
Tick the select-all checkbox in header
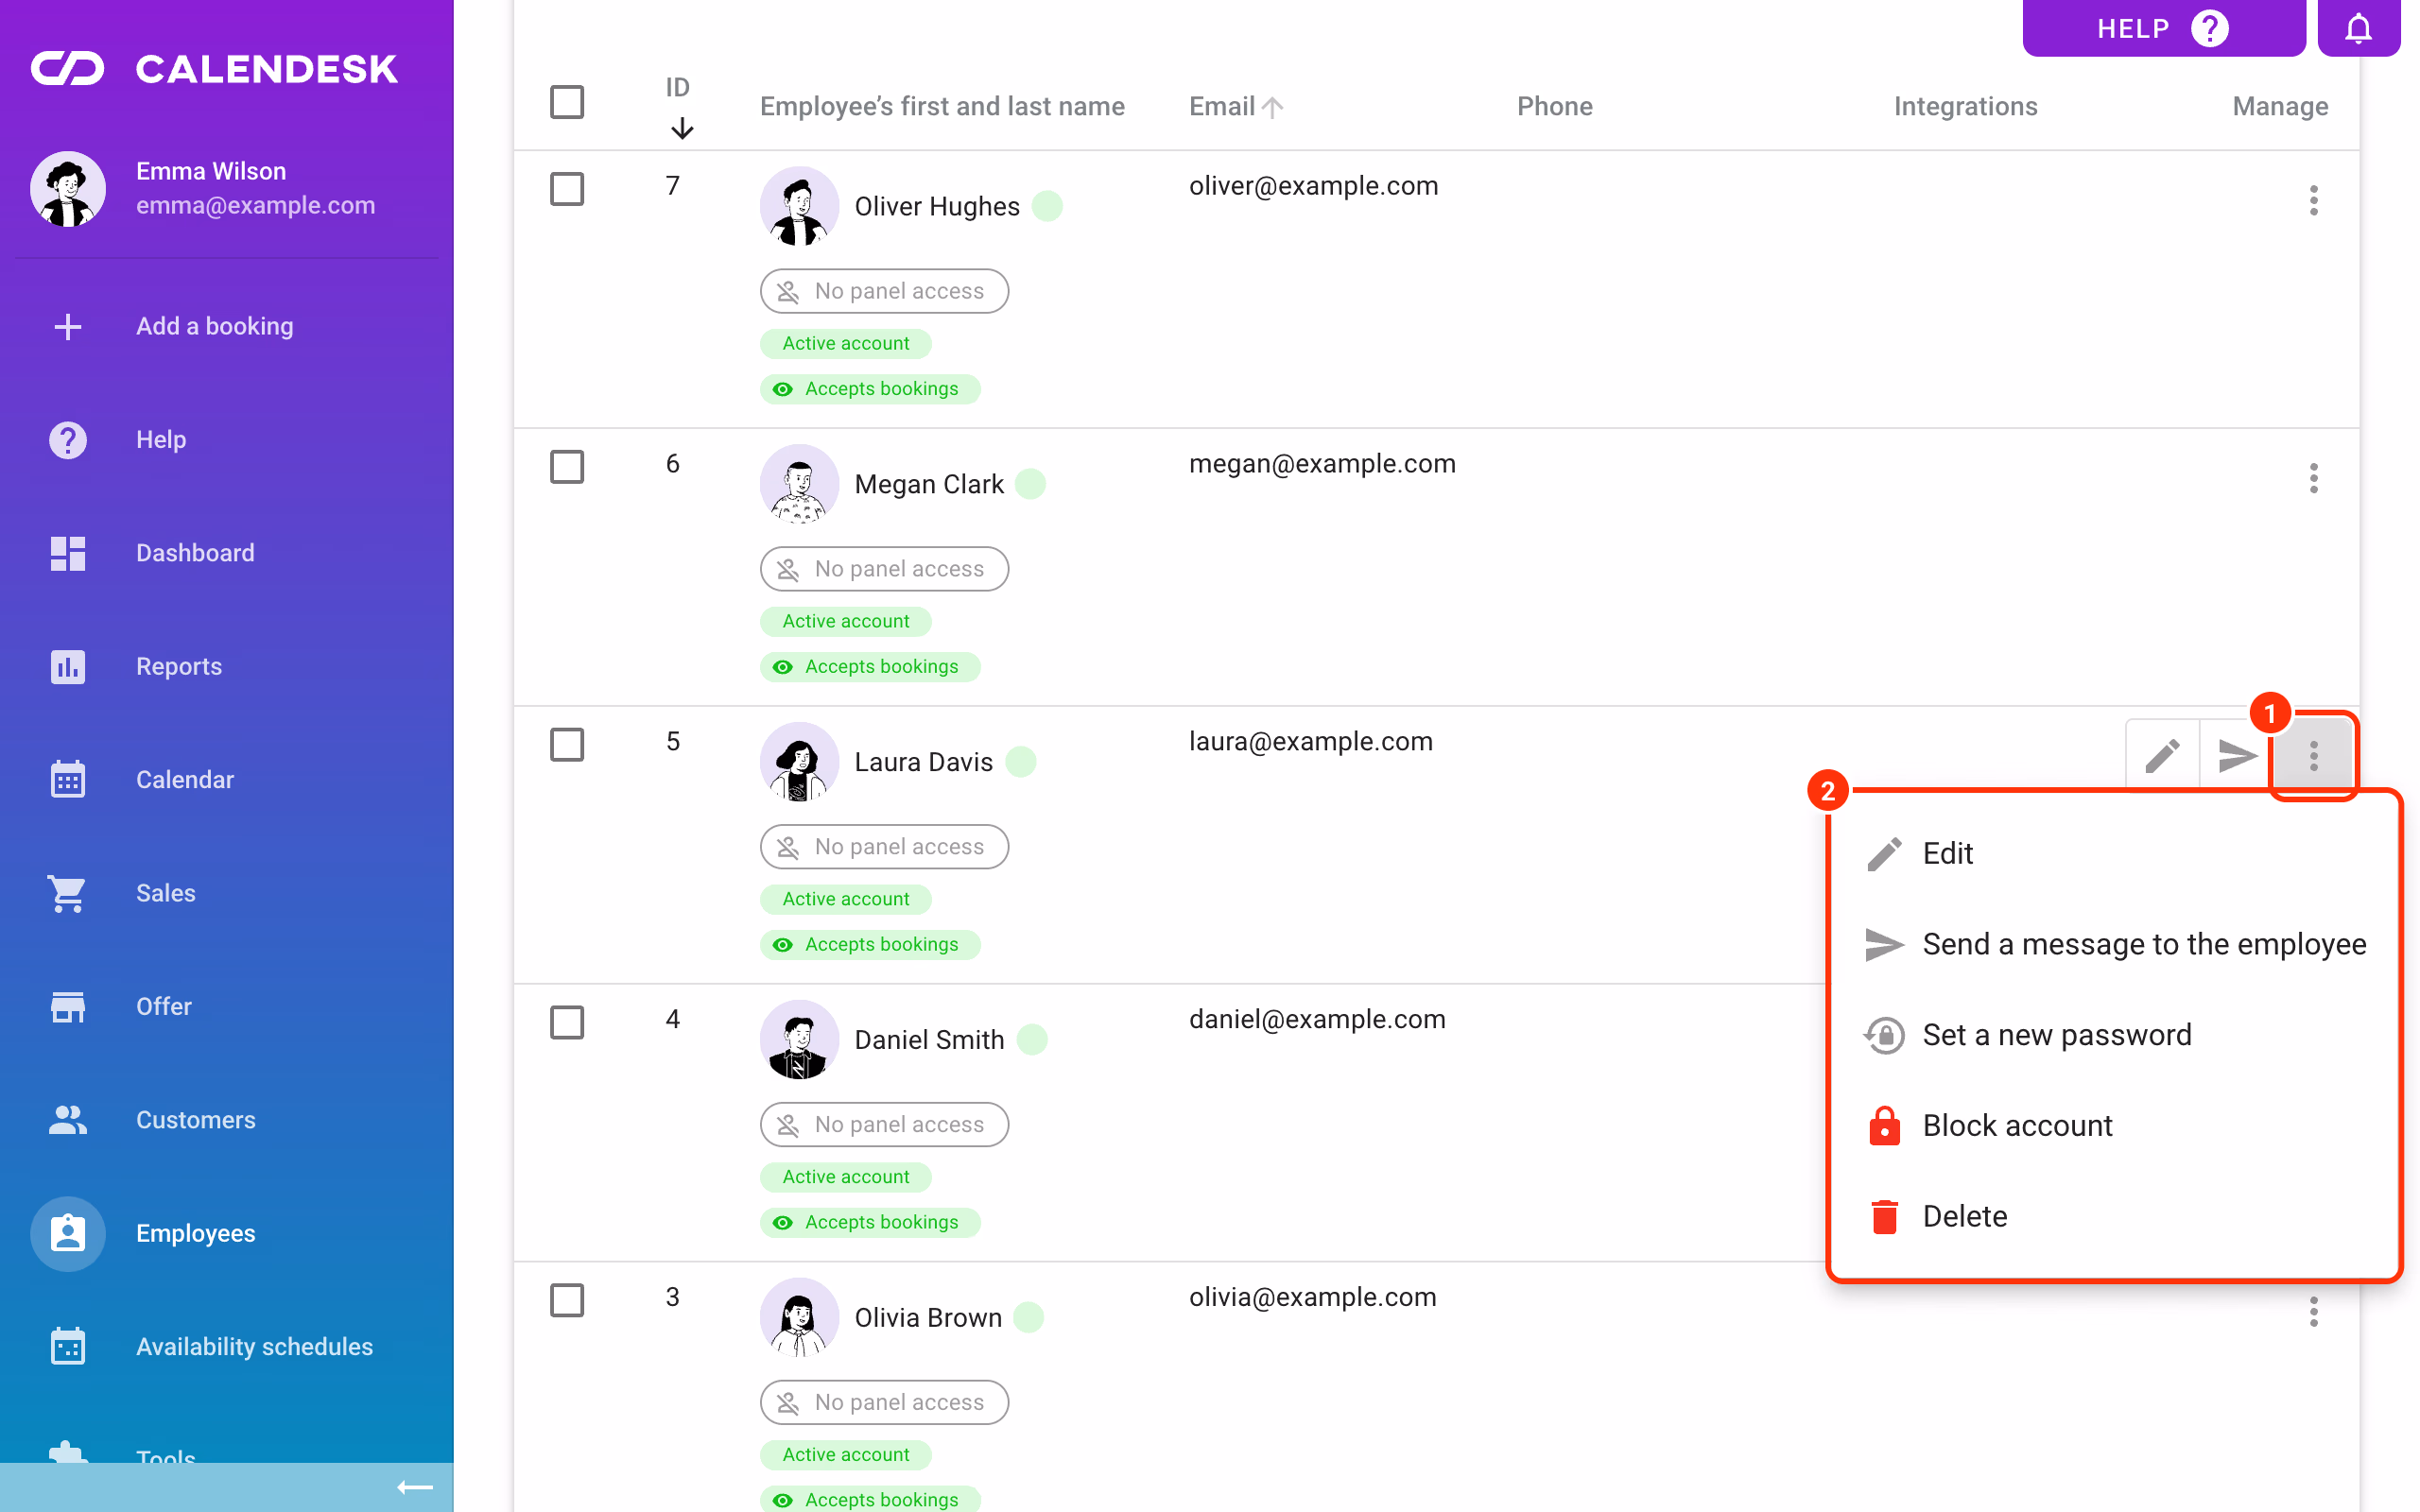pos(567,102)
